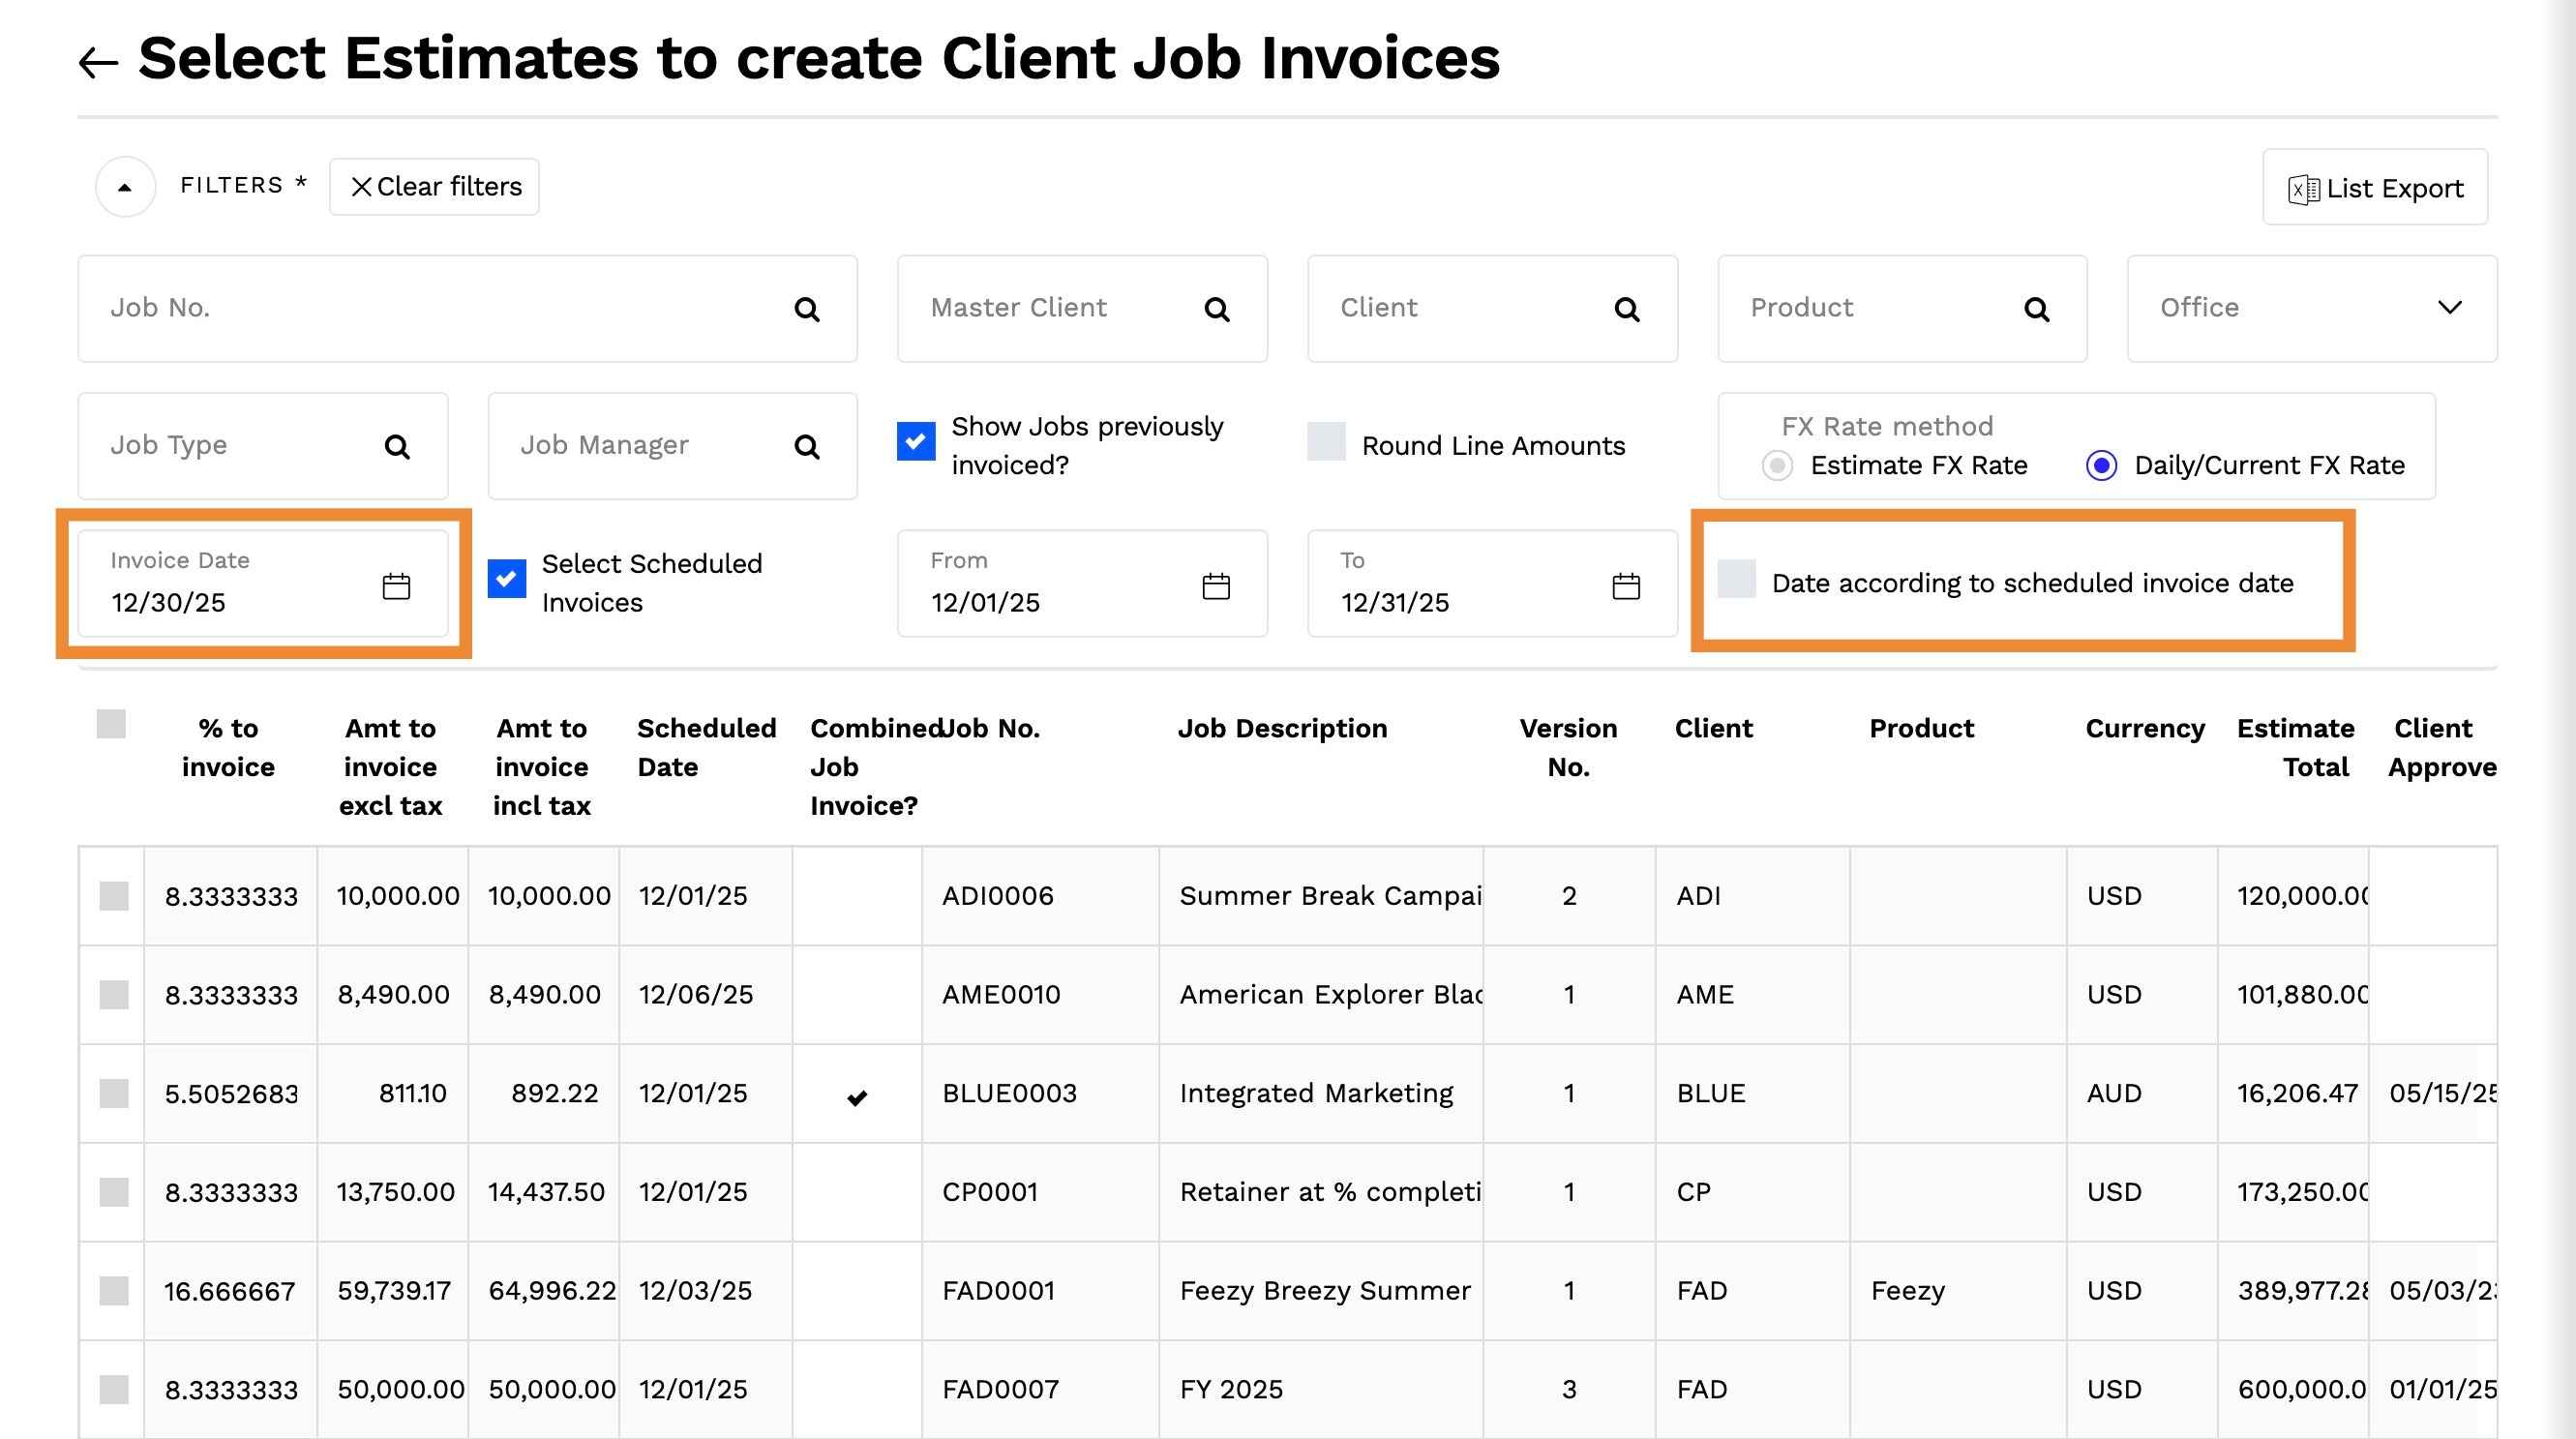Select the ADI0006 row checkbox
Viewport: 2576px width, 1439px height.
(x=114, y=896)
